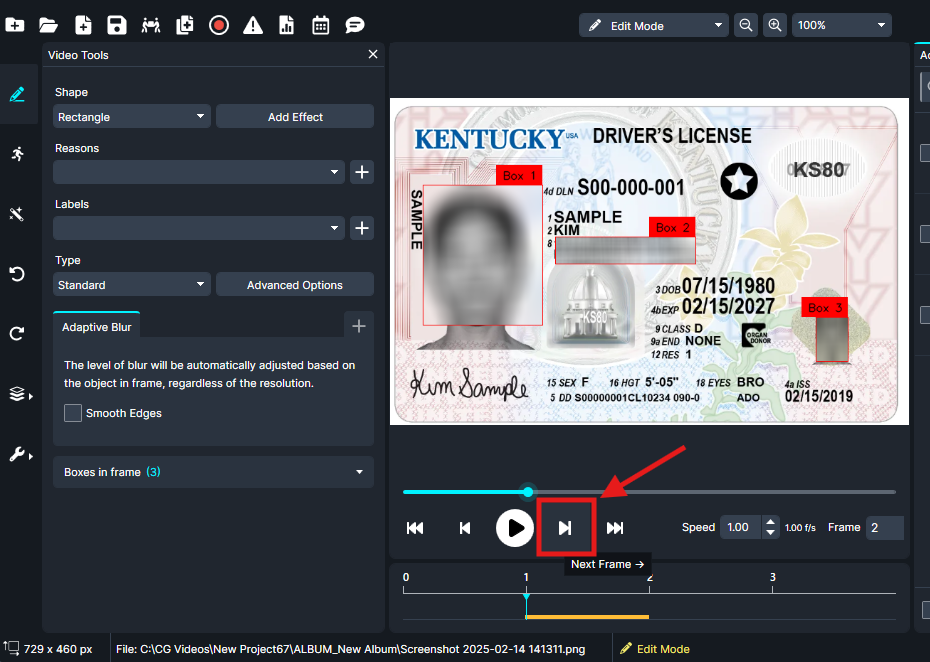Add a new reason with plus button
The image size is (930, 662).
tap(362, 172)
